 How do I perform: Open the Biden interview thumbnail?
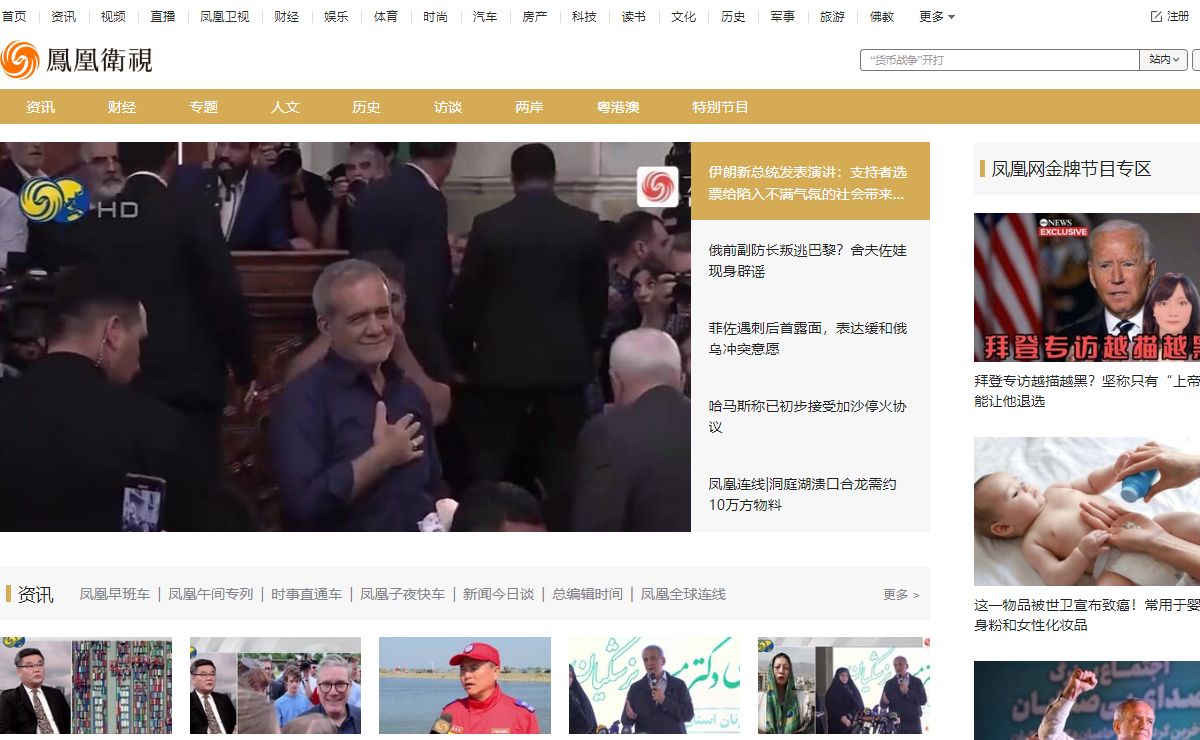pos(1087,288)
